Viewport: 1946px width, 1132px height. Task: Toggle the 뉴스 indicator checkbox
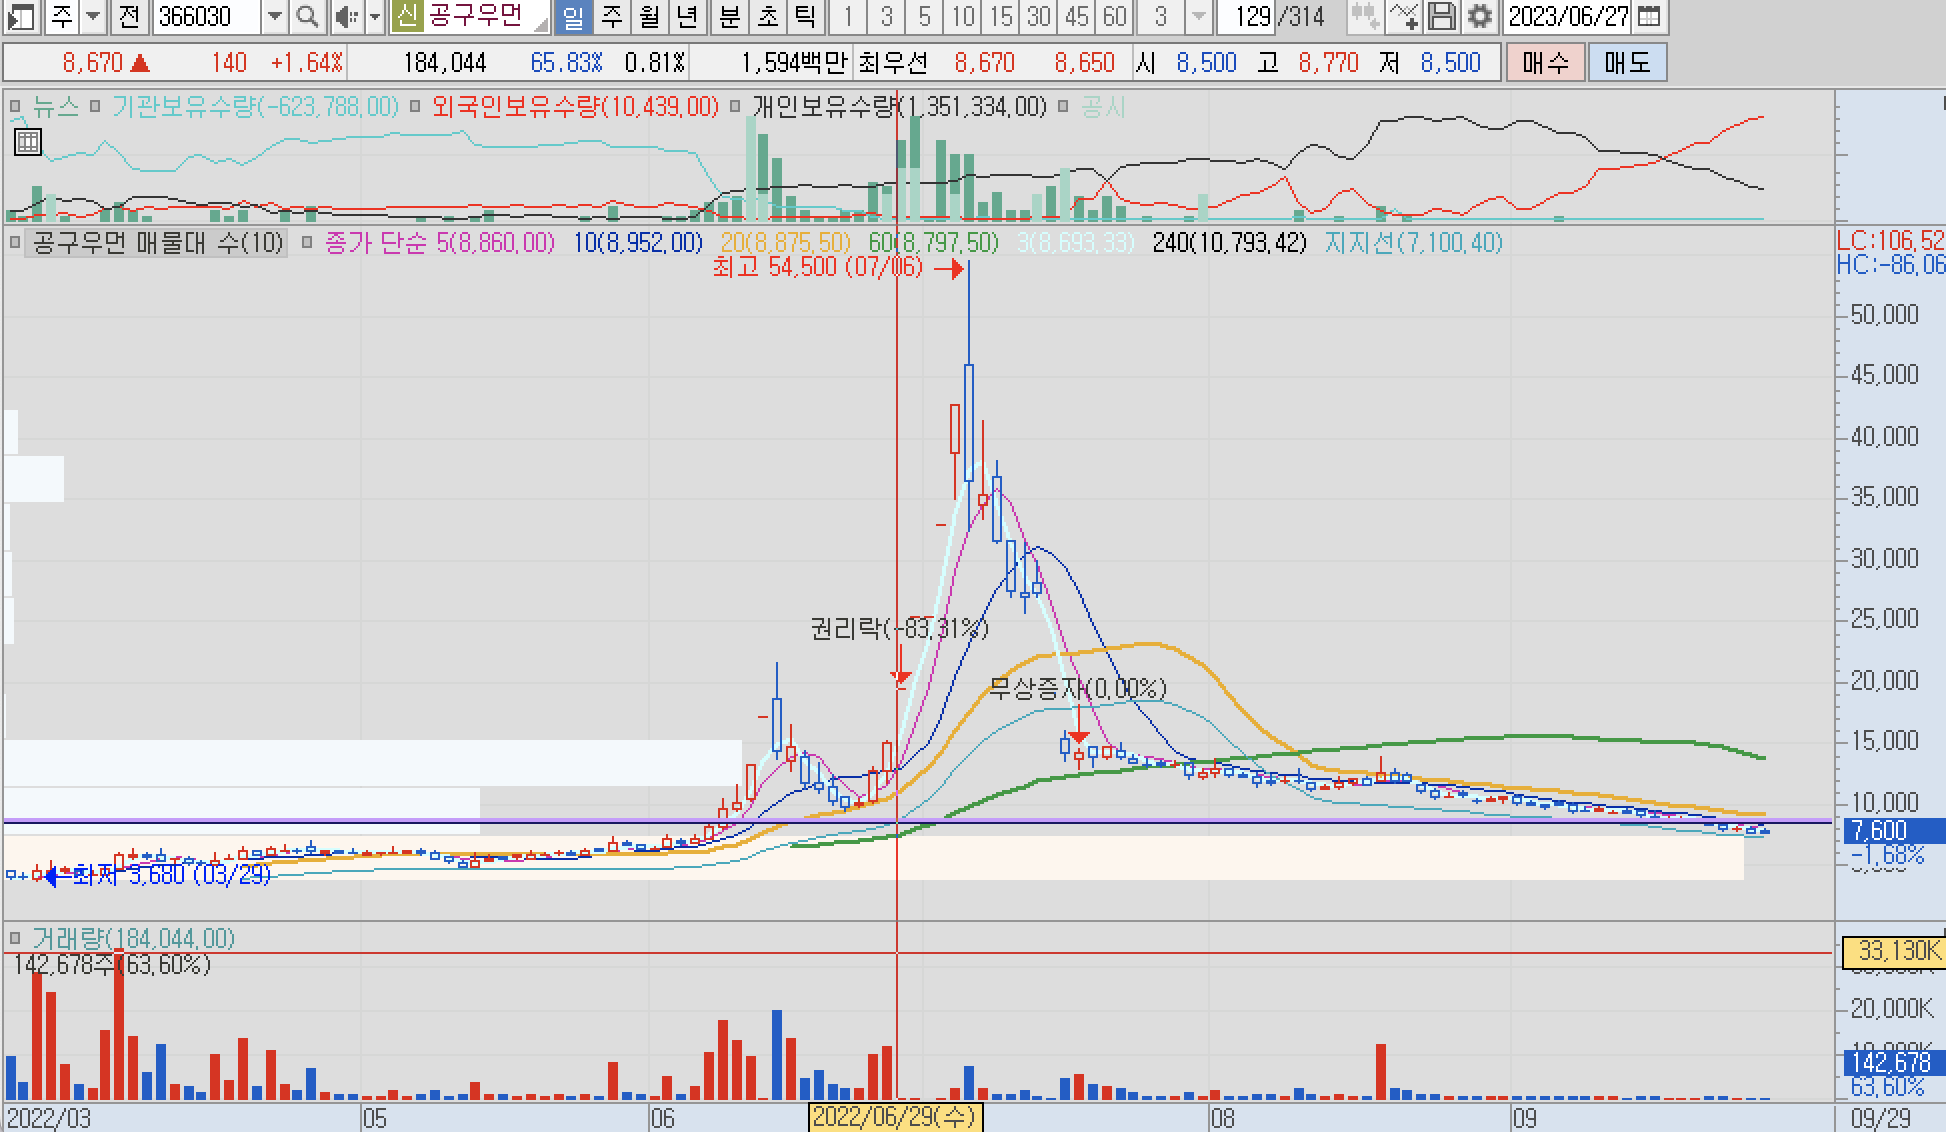click(x=15, y=106)
